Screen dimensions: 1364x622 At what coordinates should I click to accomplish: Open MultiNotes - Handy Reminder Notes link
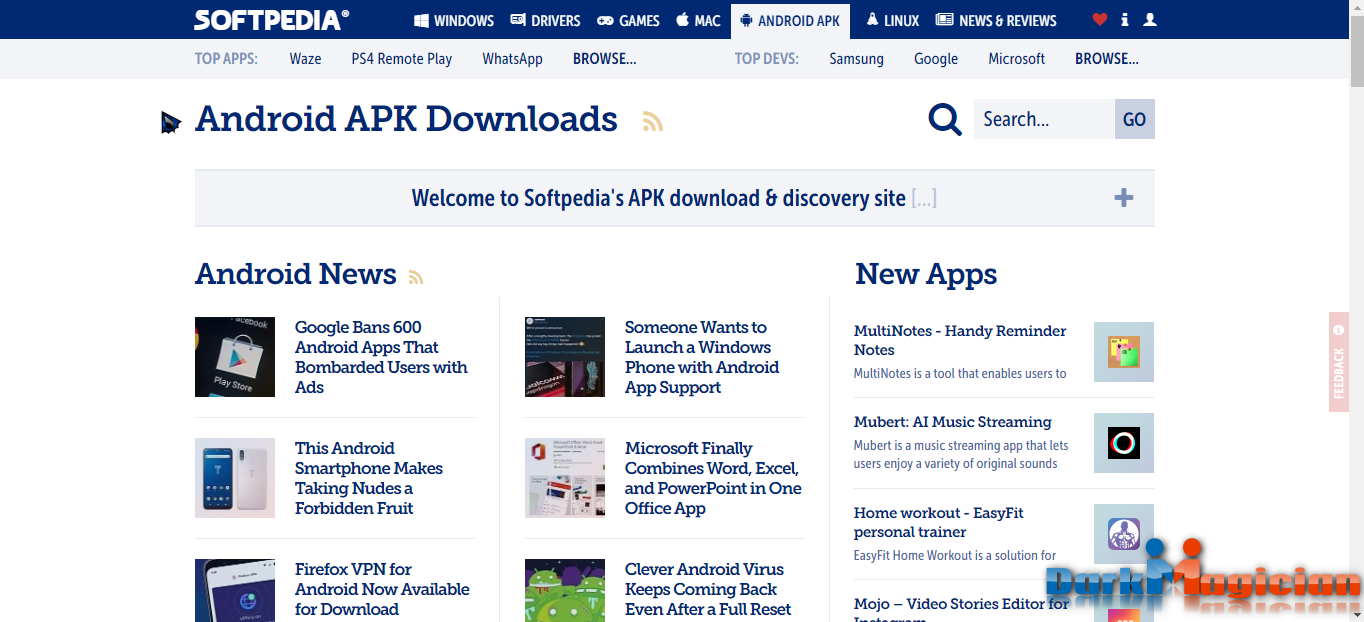coord(960,340)
